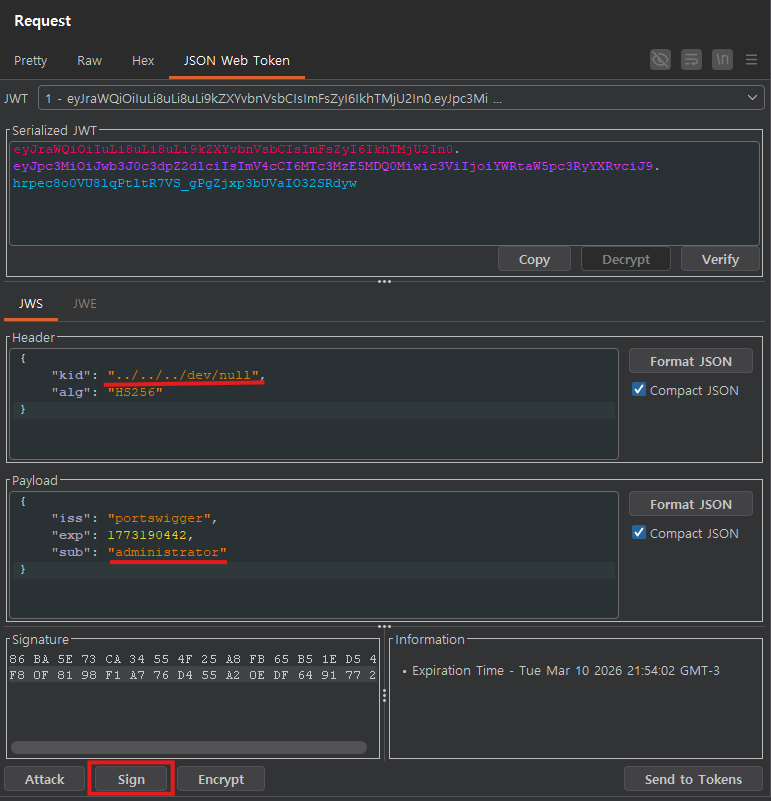Toggle the \n show non-printable characters icon
This screenshot has width=771, height=801.
(722, 60)
